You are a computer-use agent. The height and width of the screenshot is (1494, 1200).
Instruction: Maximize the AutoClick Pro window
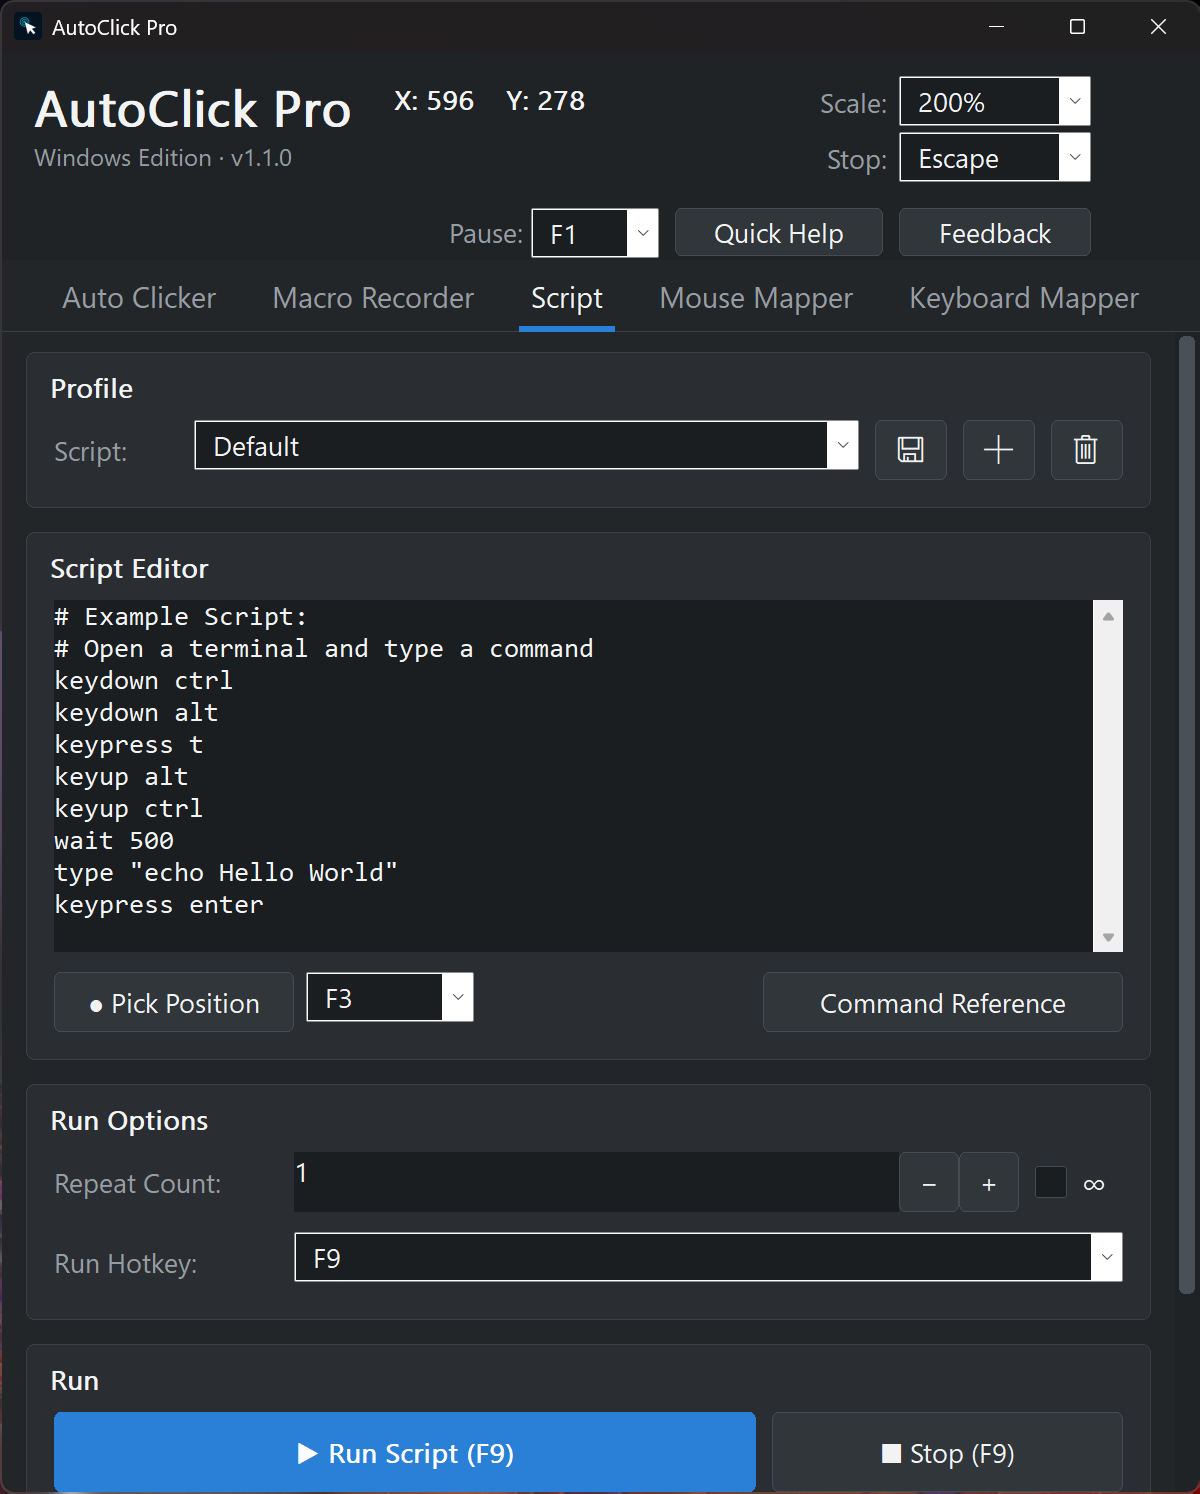[1077, 27]
